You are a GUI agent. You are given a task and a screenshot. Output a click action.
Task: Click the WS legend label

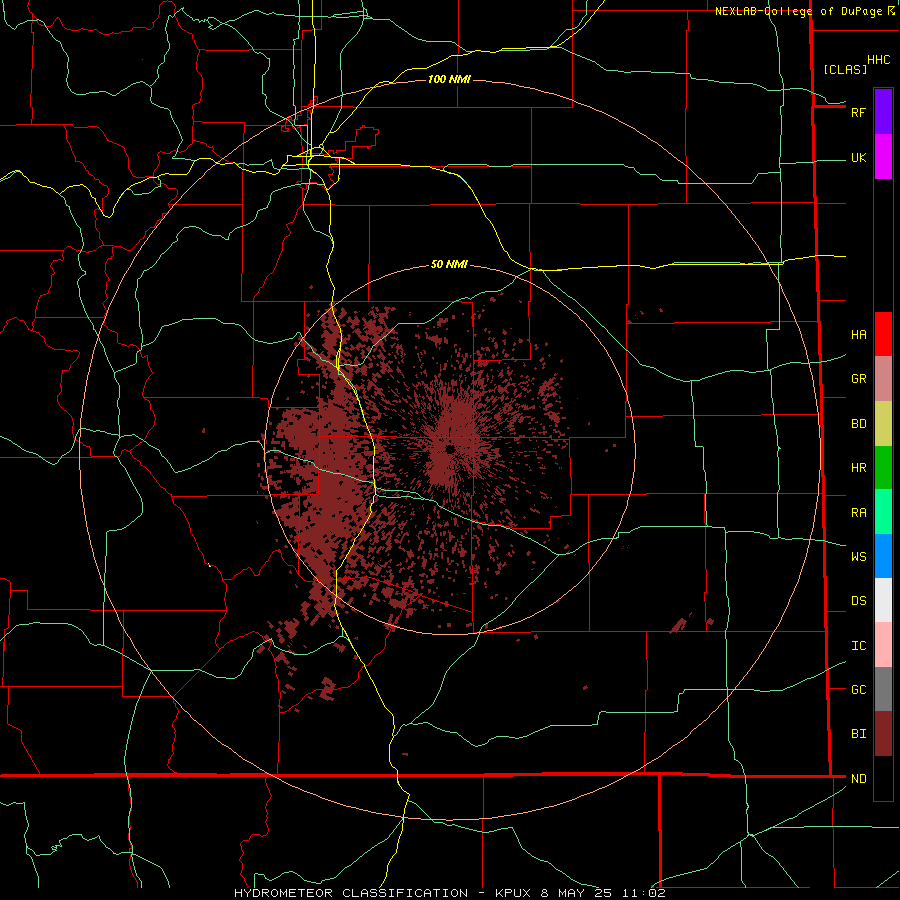859,556
